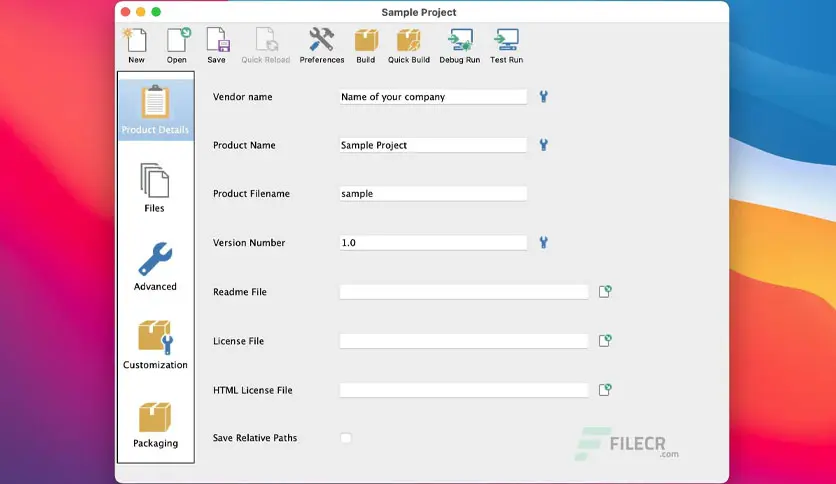Browse for a Readme File

(605, 291)
